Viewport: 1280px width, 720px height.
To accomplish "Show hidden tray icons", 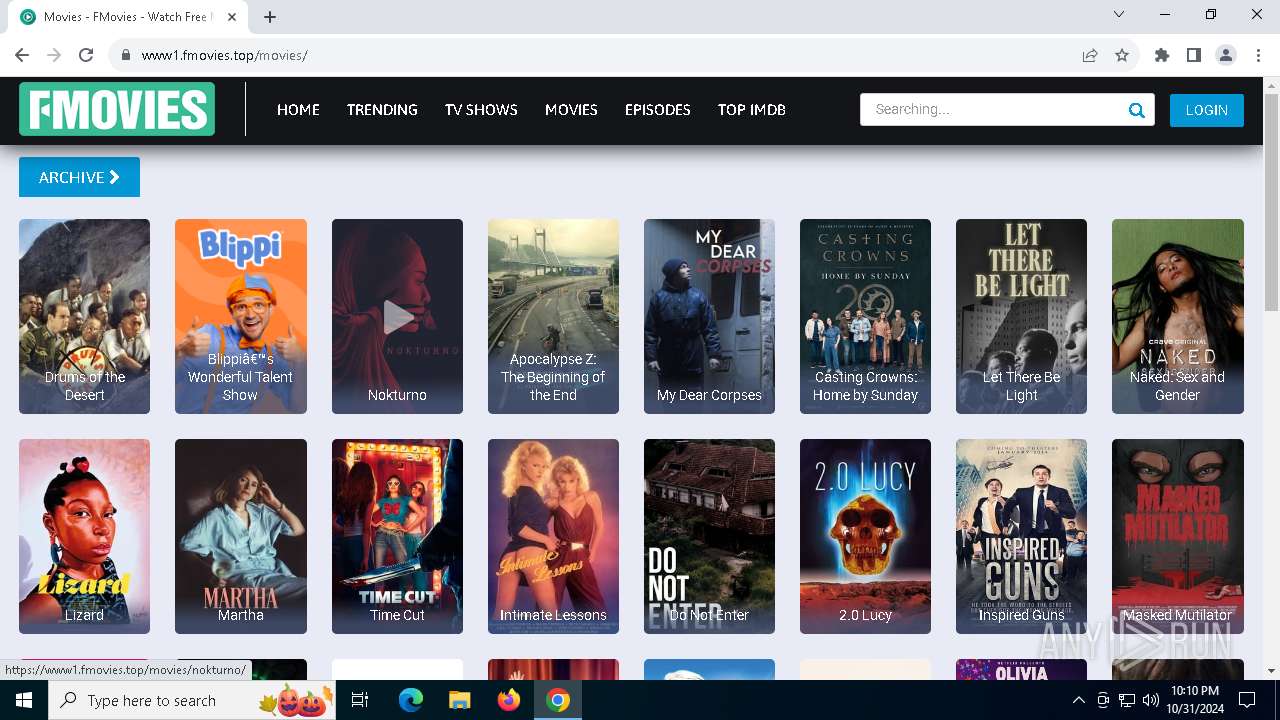I will (x=1079, y=700).
